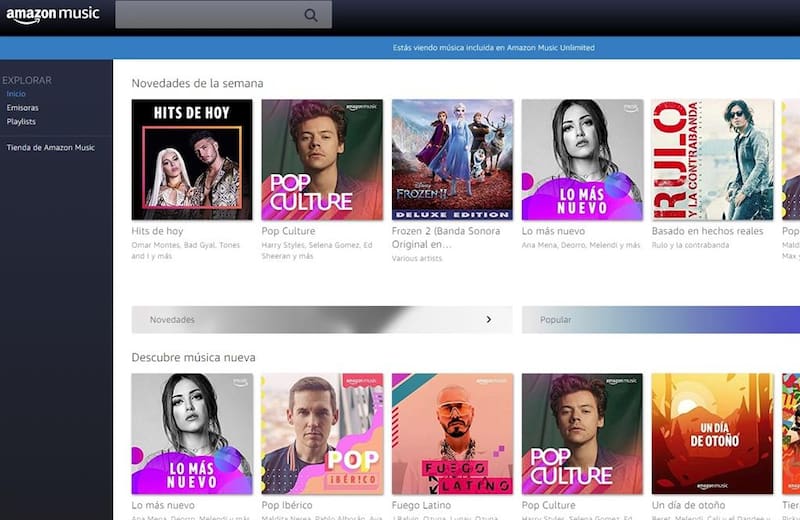Expand Novedades with the chevron arrow
Image resolution: width=800 pixels, height=520 pixels.
tap(489, 320)
